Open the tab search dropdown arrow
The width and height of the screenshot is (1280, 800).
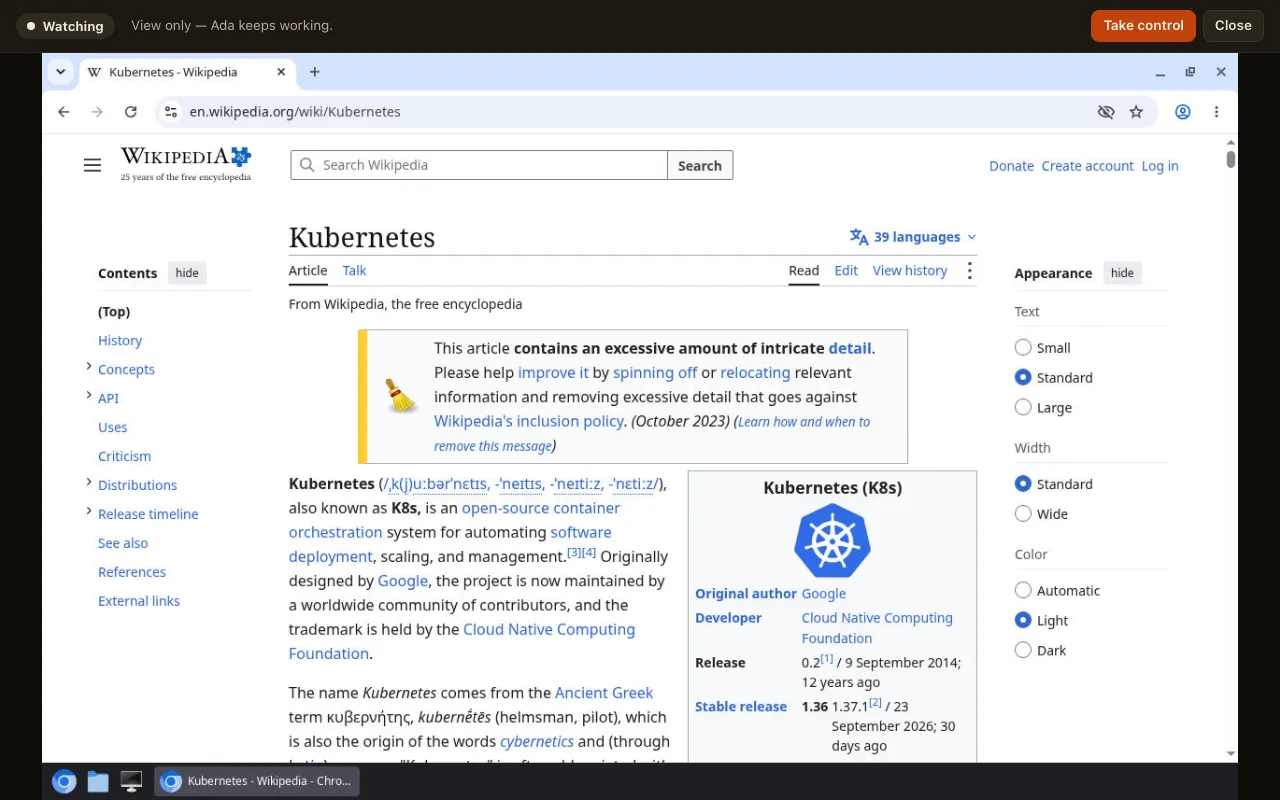click(x=61, y=72)
